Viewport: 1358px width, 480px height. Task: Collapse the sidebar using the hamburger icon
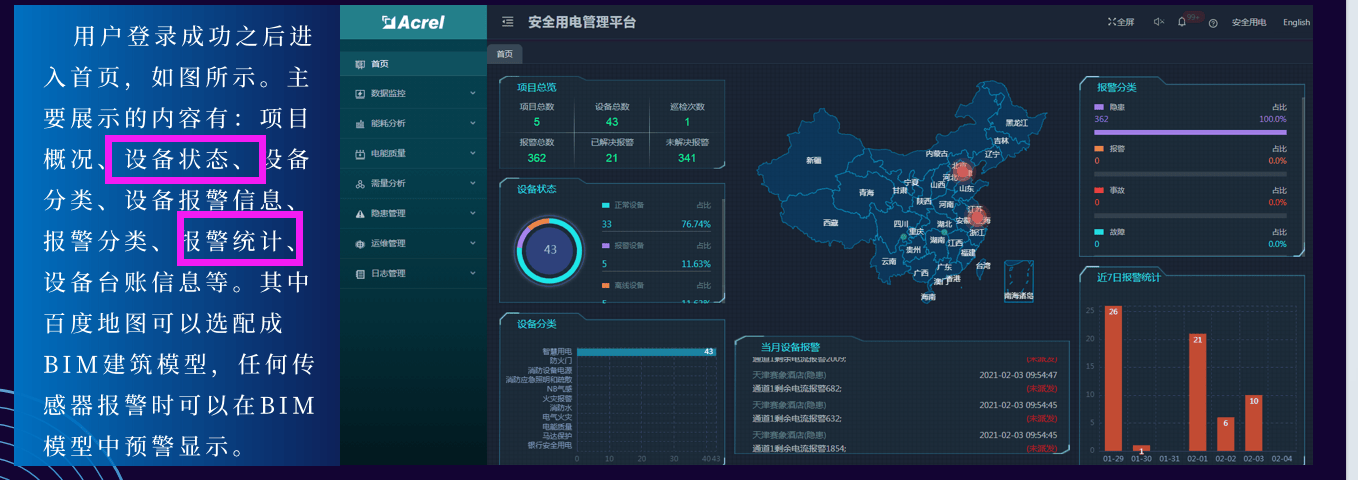[x=508, y=22]
